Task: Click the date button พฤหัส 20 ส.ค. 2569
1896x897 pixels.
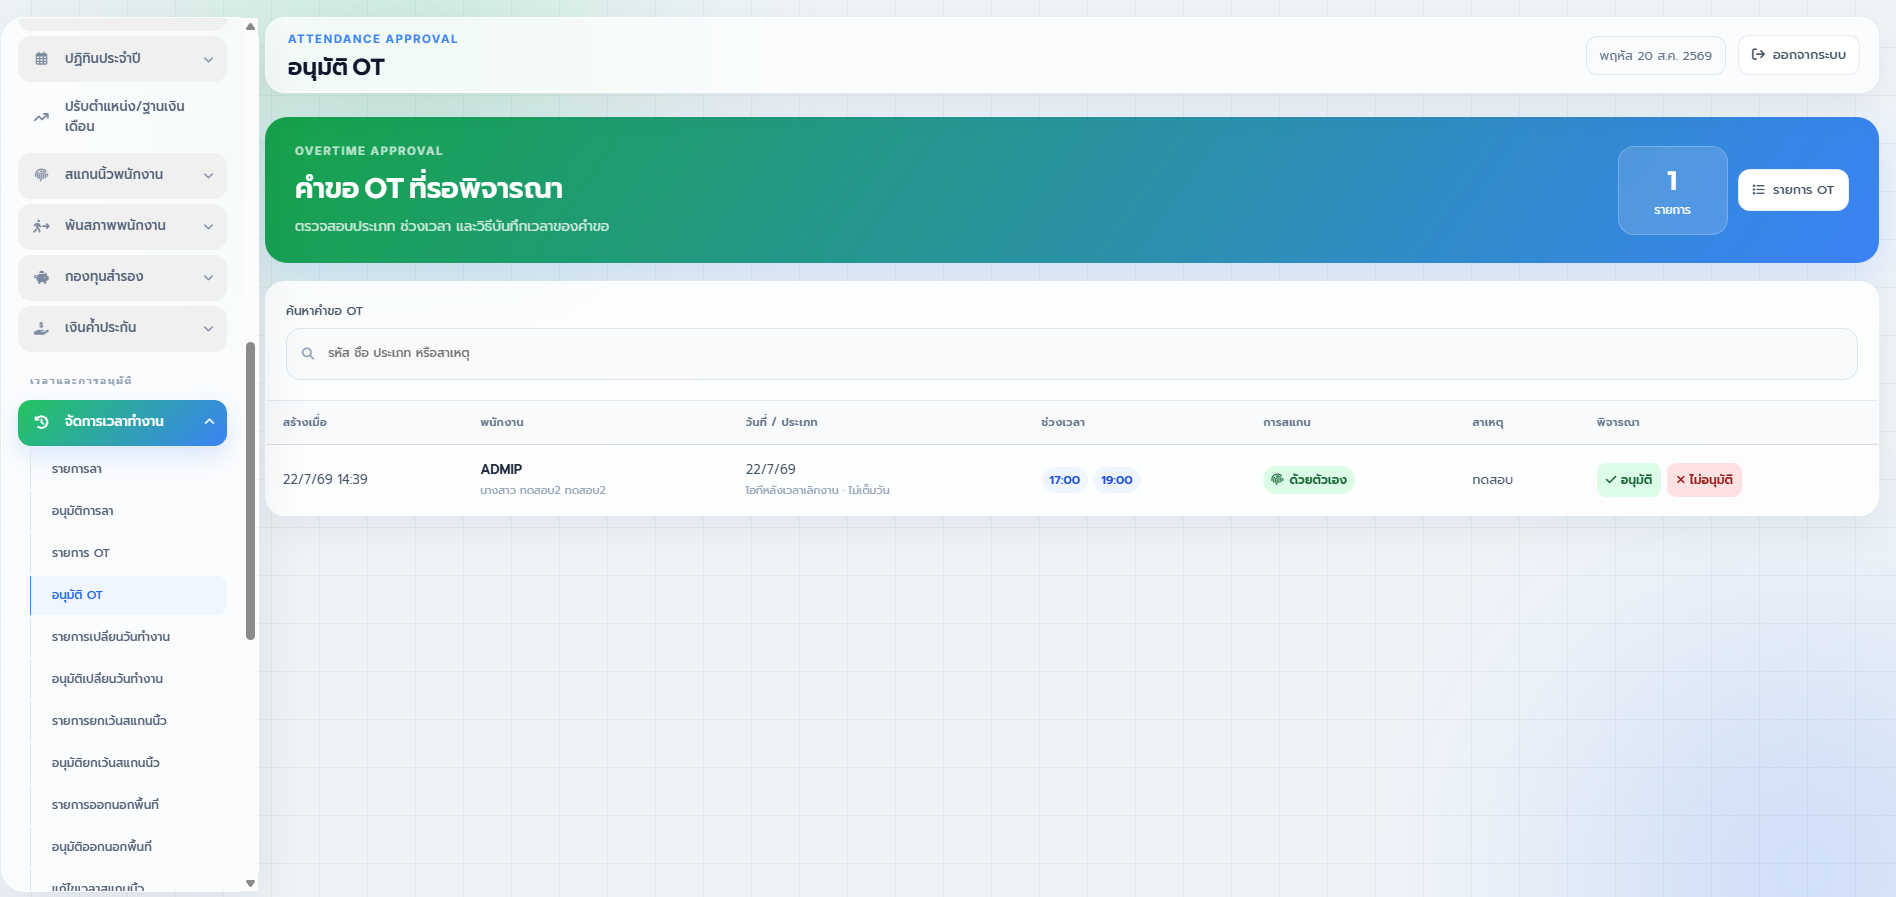Action: (1655, 55)
